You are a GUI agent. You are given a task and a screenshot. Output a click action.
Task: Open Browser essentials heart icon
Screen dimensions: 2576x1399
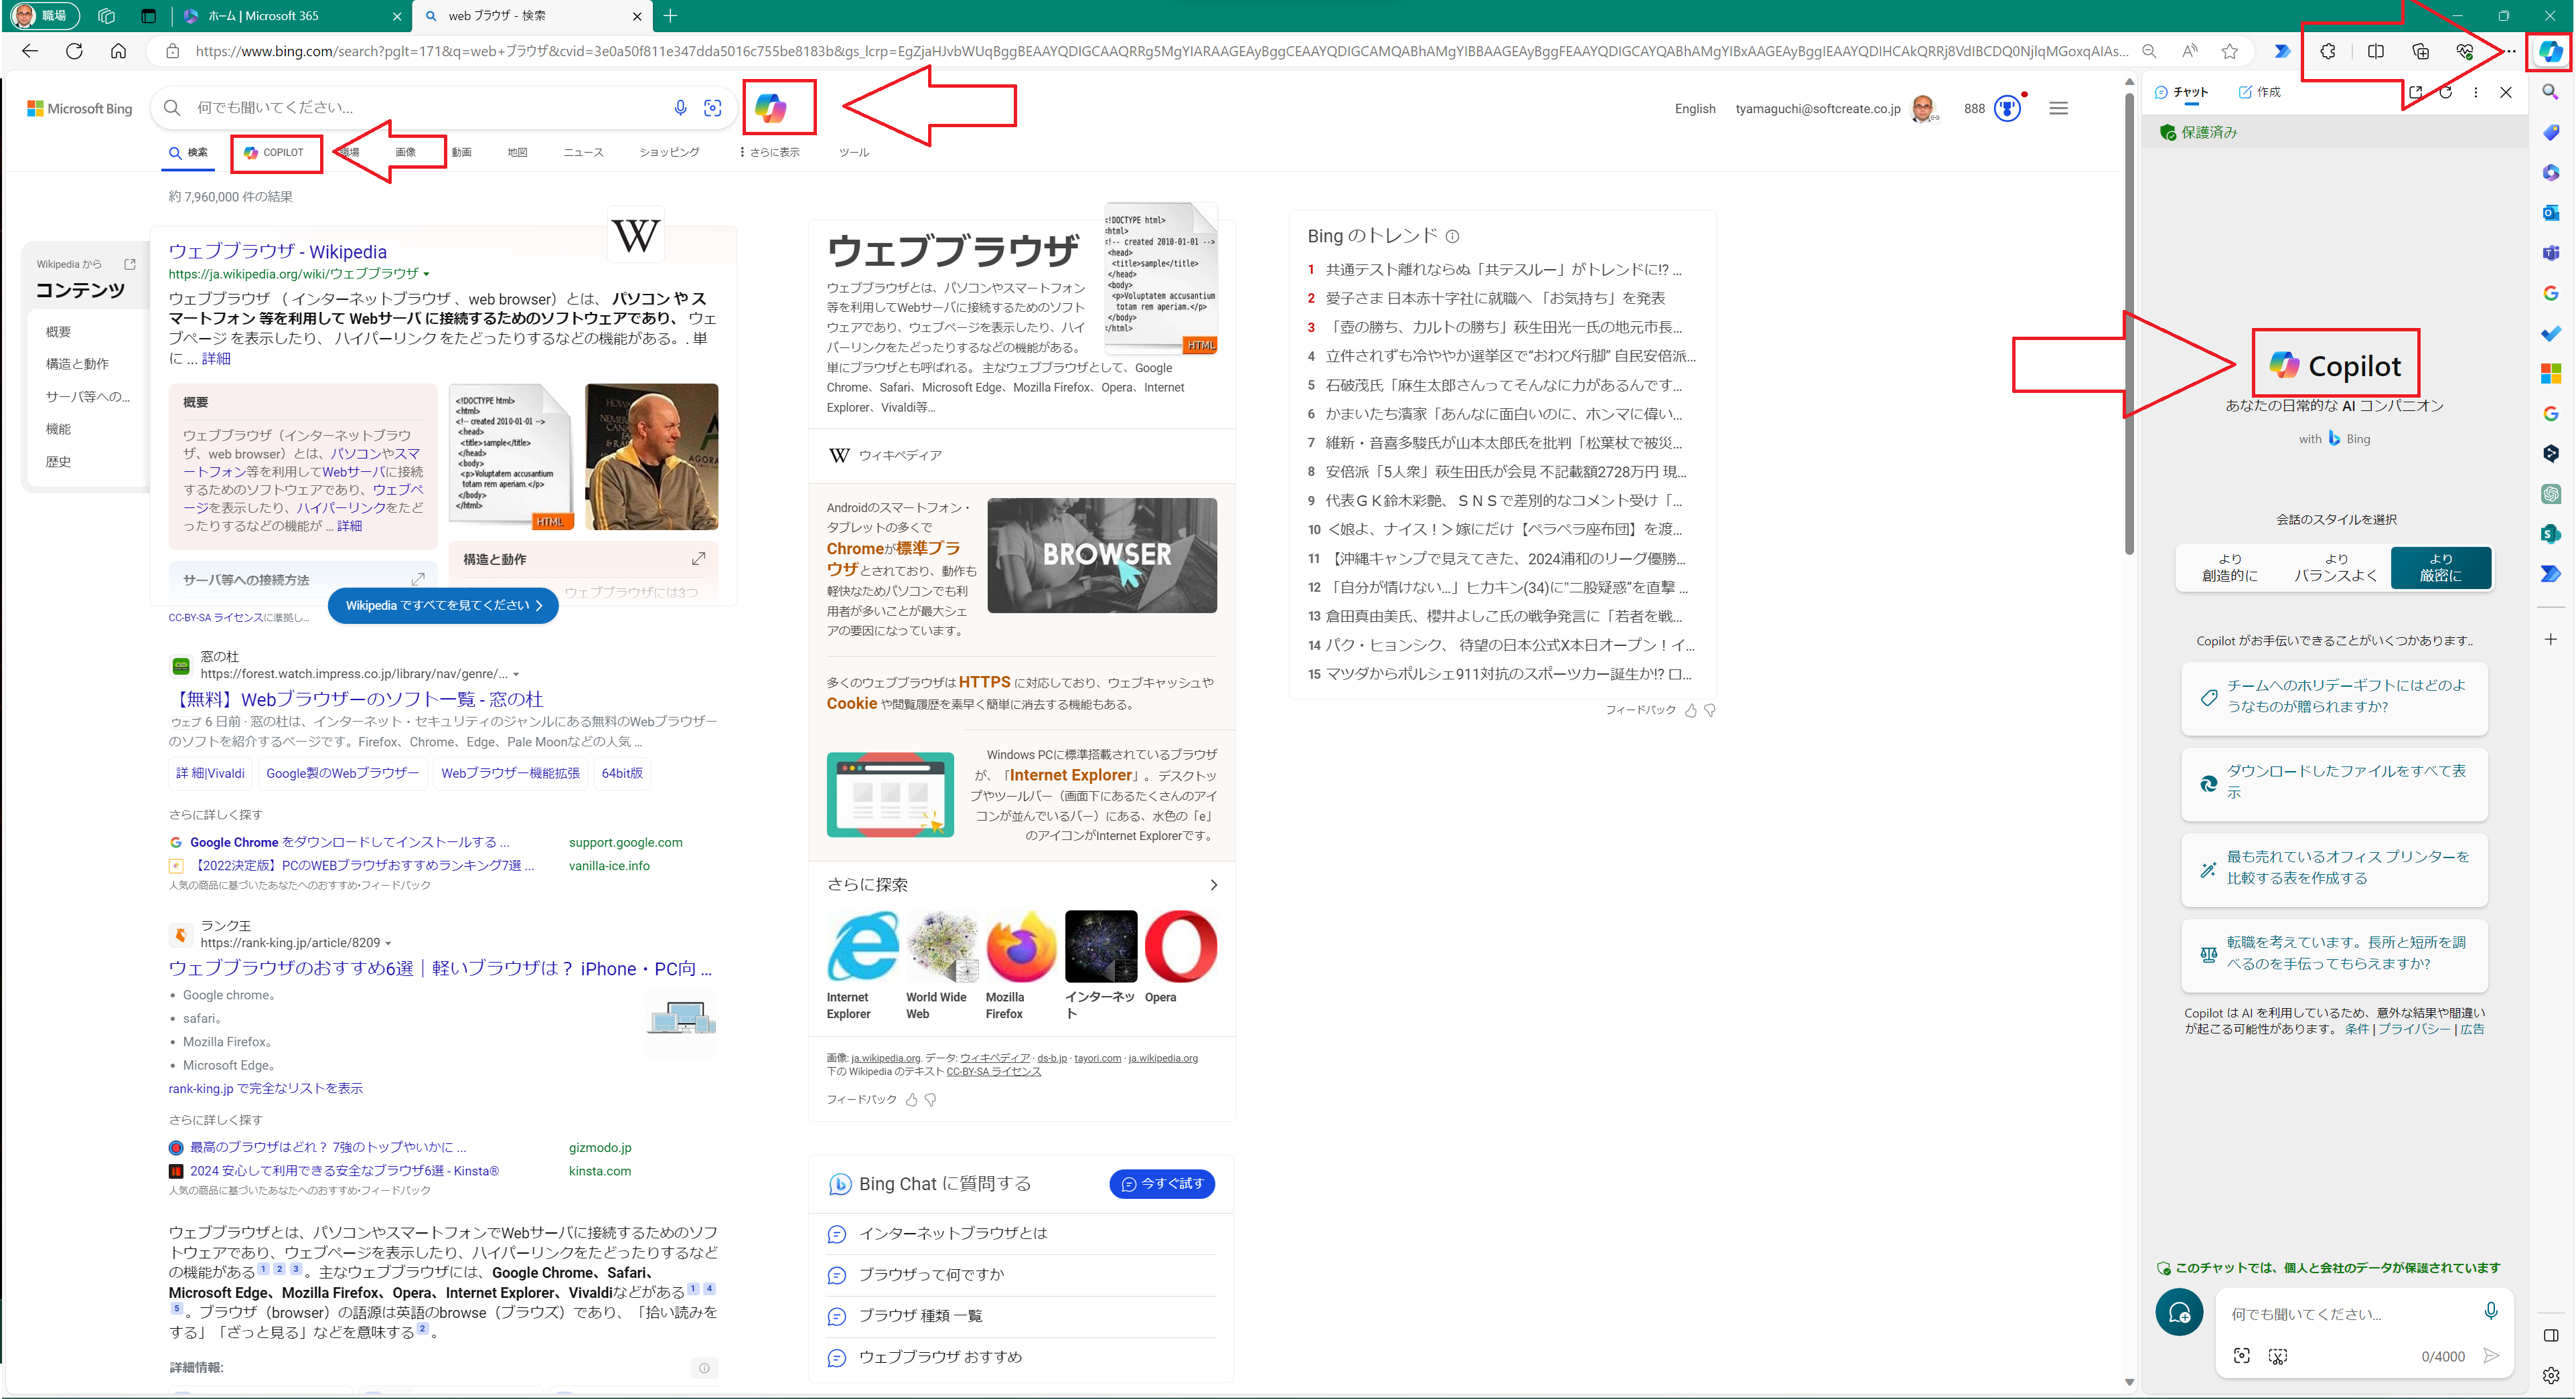[2465, 51]
